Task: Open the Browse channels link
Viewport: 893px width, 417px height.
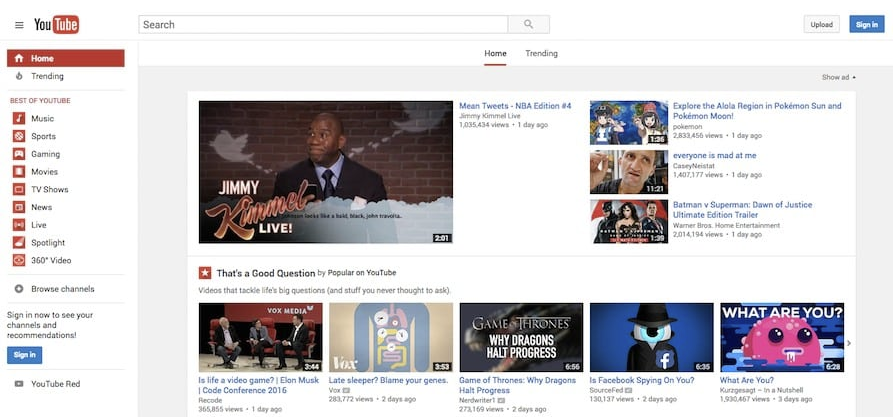Action: pos(63,289)
